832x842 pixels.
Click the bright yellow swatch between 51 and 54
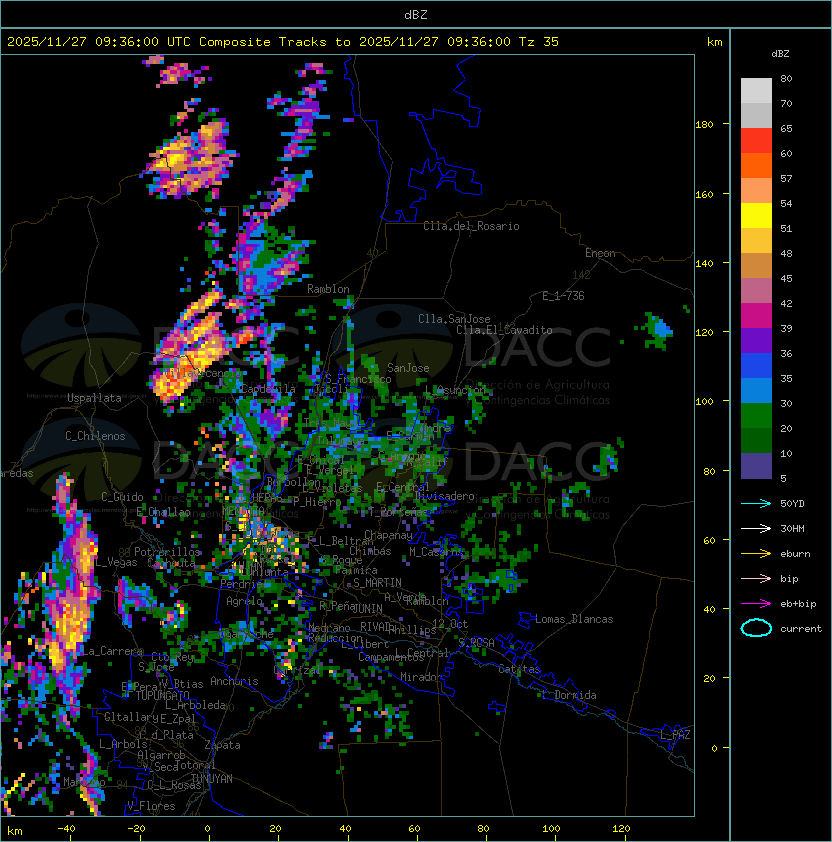[x=756, y=215]
